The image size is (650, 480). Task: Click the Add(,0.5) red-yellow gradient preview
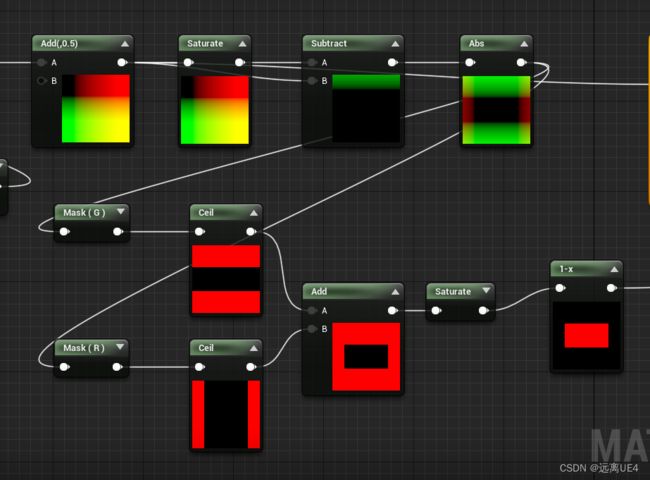click(96, 109)
